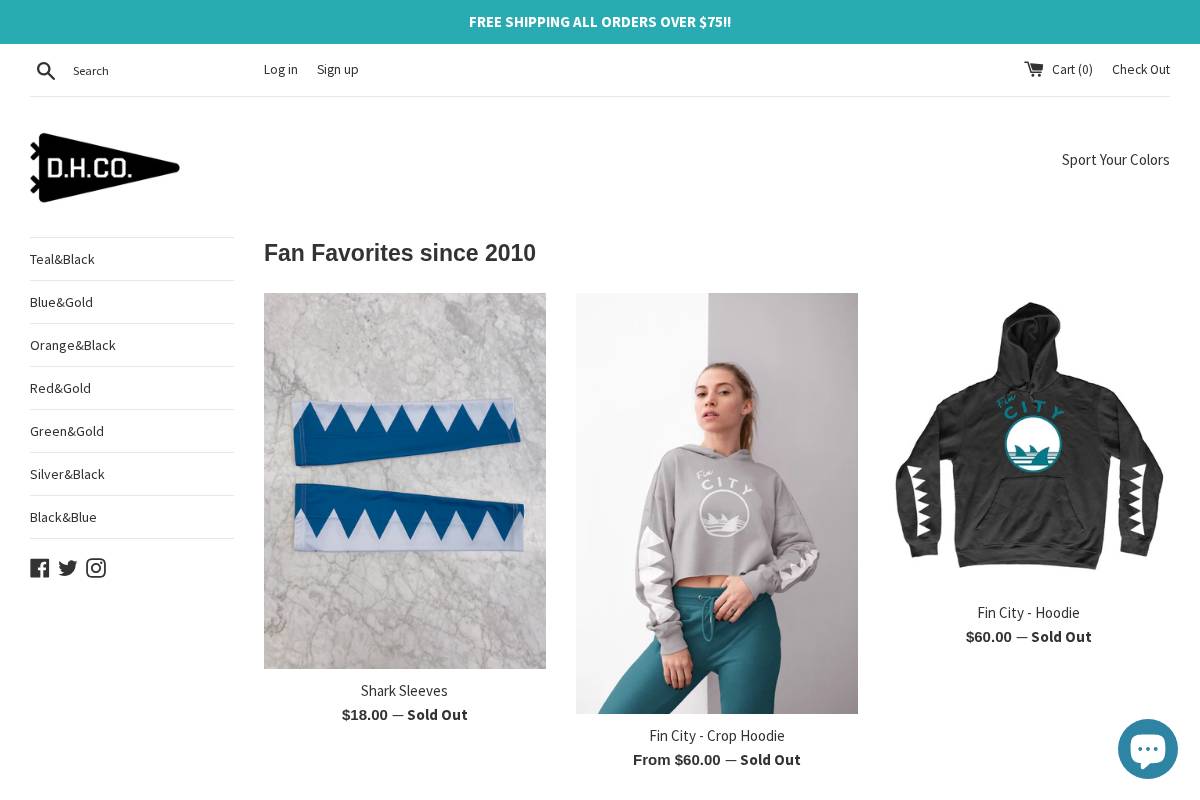Select the black Fin City Hoodie image
This screenshot has width=1200, height=800.
1028,437
